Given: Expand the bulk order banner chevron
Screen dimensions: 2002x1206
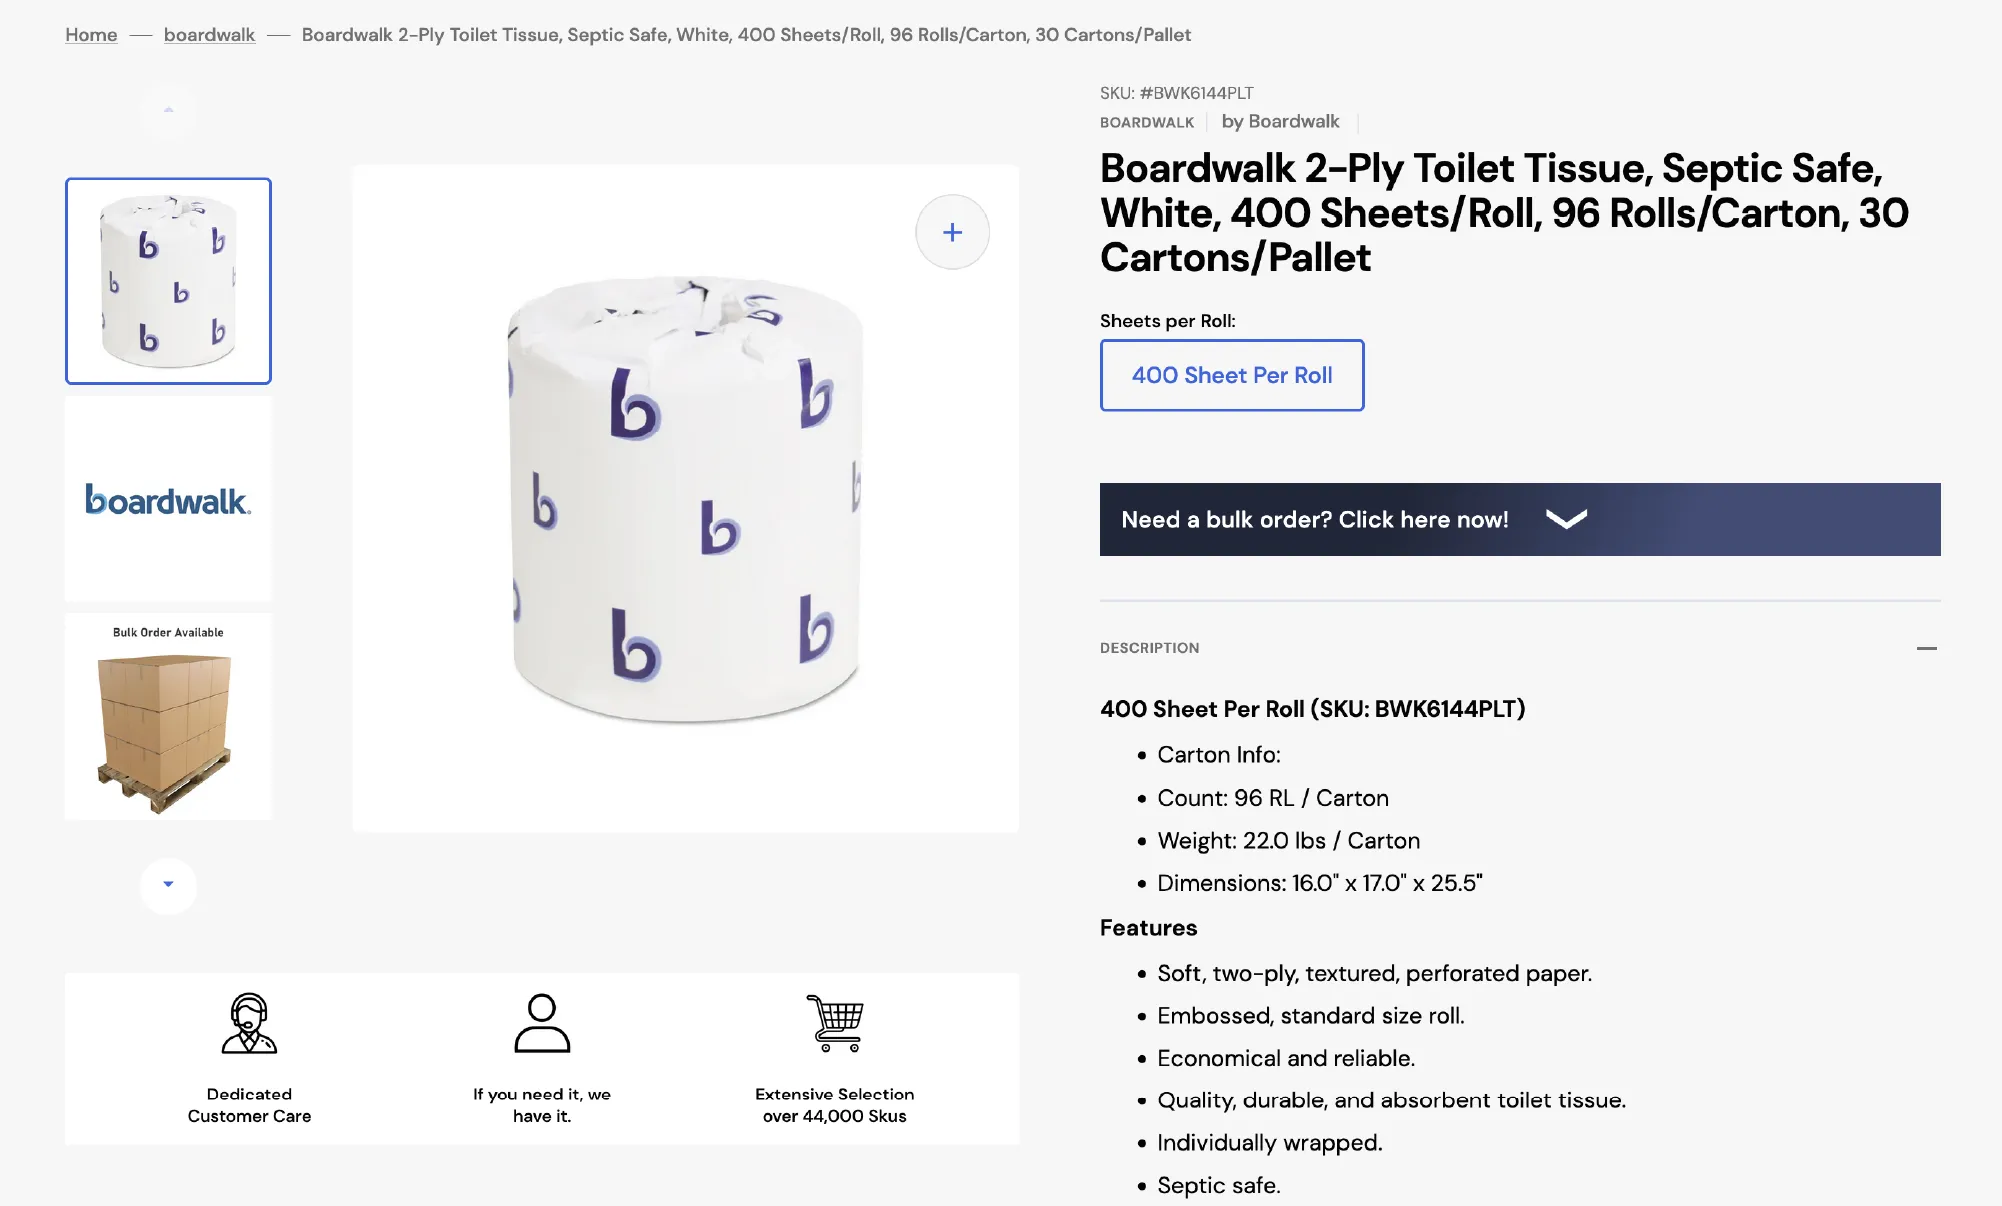Looking at the screenshot, I should pos(1566,519).
